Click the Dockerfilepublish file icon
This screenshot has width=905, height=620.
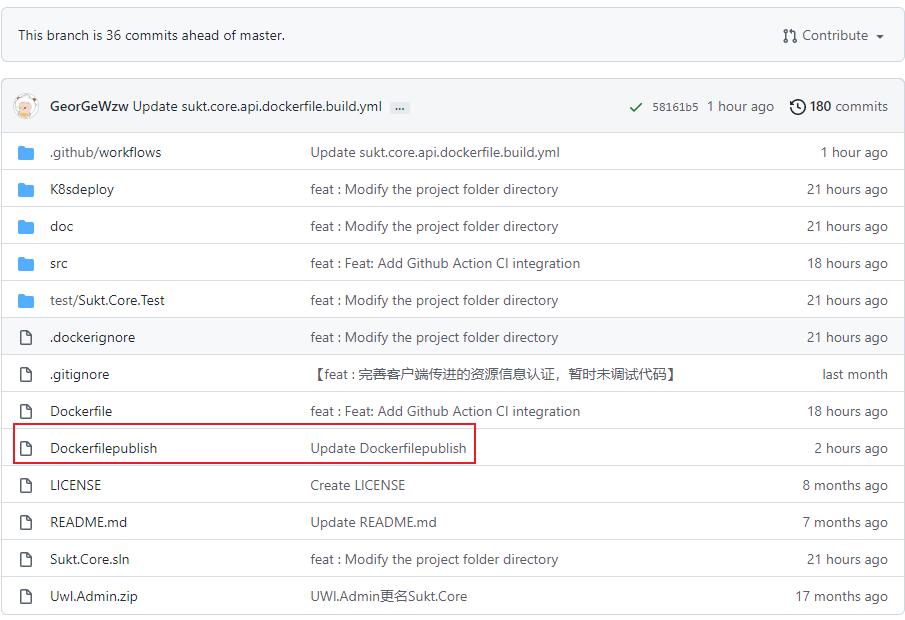(x=26, y=449)
